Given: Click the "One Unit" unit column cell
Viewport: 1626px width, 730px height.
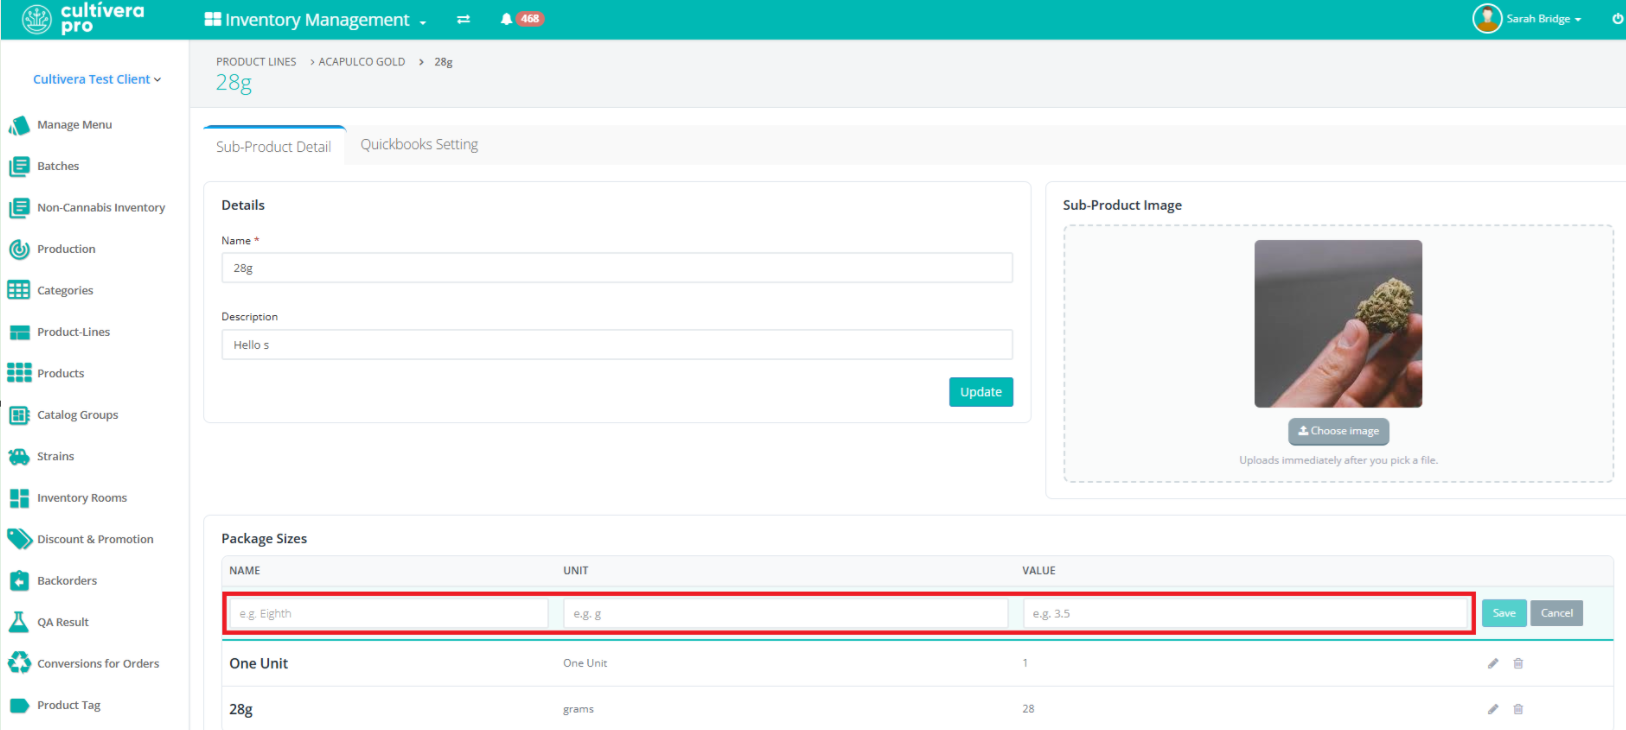Looking at the screenshot, I should pyautogui.click(x=585, y=663).
